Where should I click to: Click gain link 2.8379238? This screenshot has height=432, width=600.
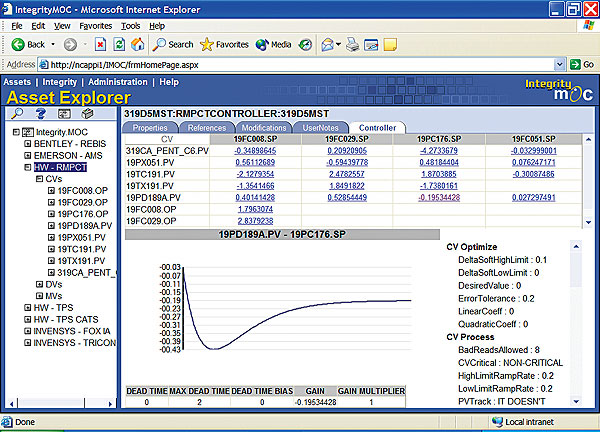pyautogui.click(x=255, y=221)
